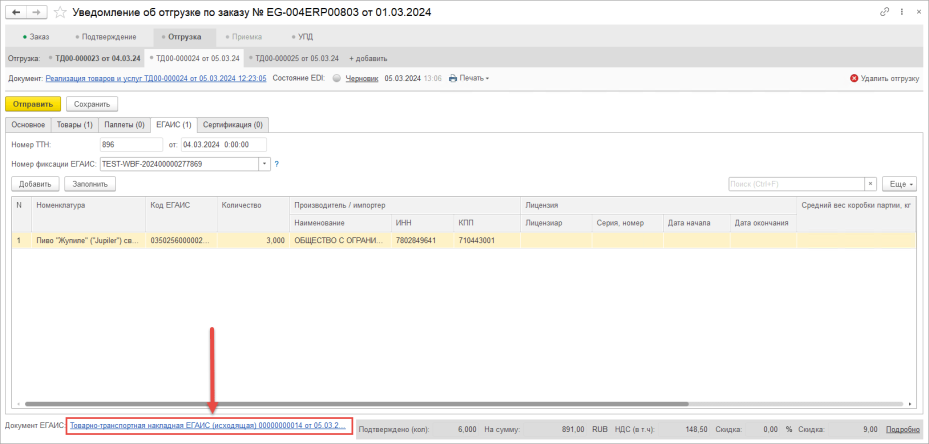Open the Реализация товаров и услуг document link
The image size is (929, 444).
pos(156,78)
